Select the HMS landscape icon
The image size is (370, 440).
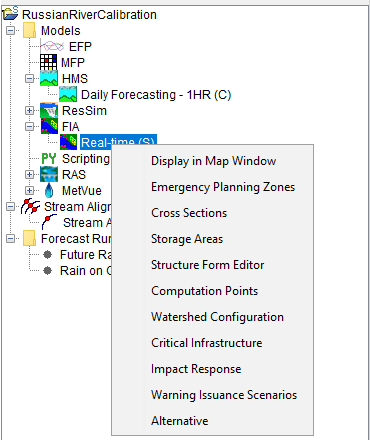[49, 78]
